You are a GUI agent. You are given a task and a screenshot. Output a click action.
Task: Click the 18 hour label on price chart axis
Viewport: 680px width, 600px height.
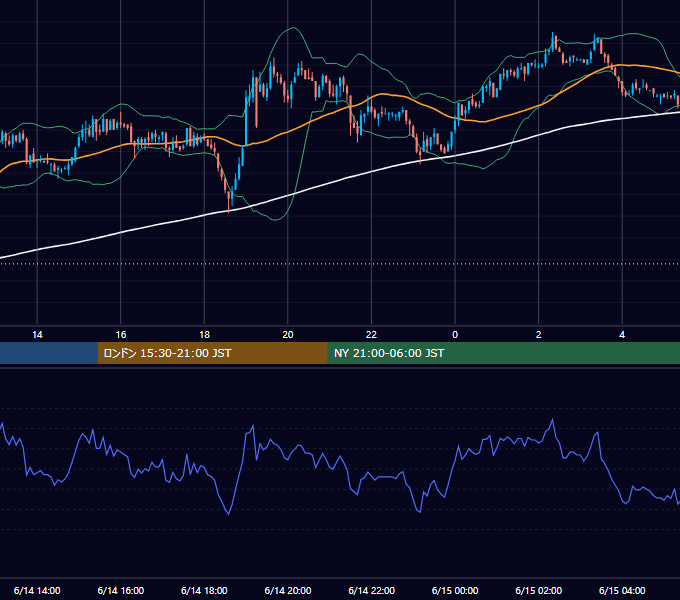204,335
